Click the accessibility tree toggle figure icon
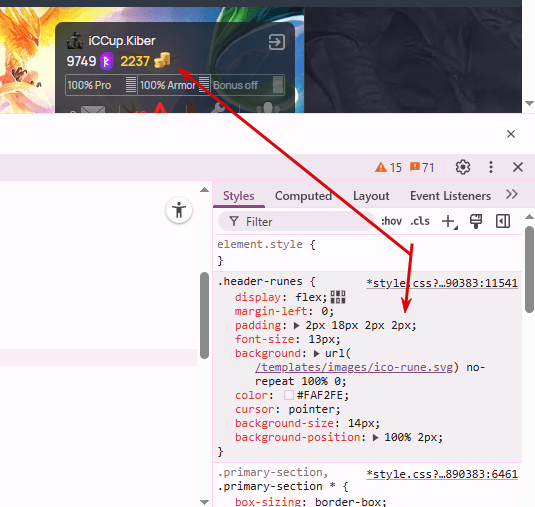Viewport: 535px width, 507px height. coord(179,210)
